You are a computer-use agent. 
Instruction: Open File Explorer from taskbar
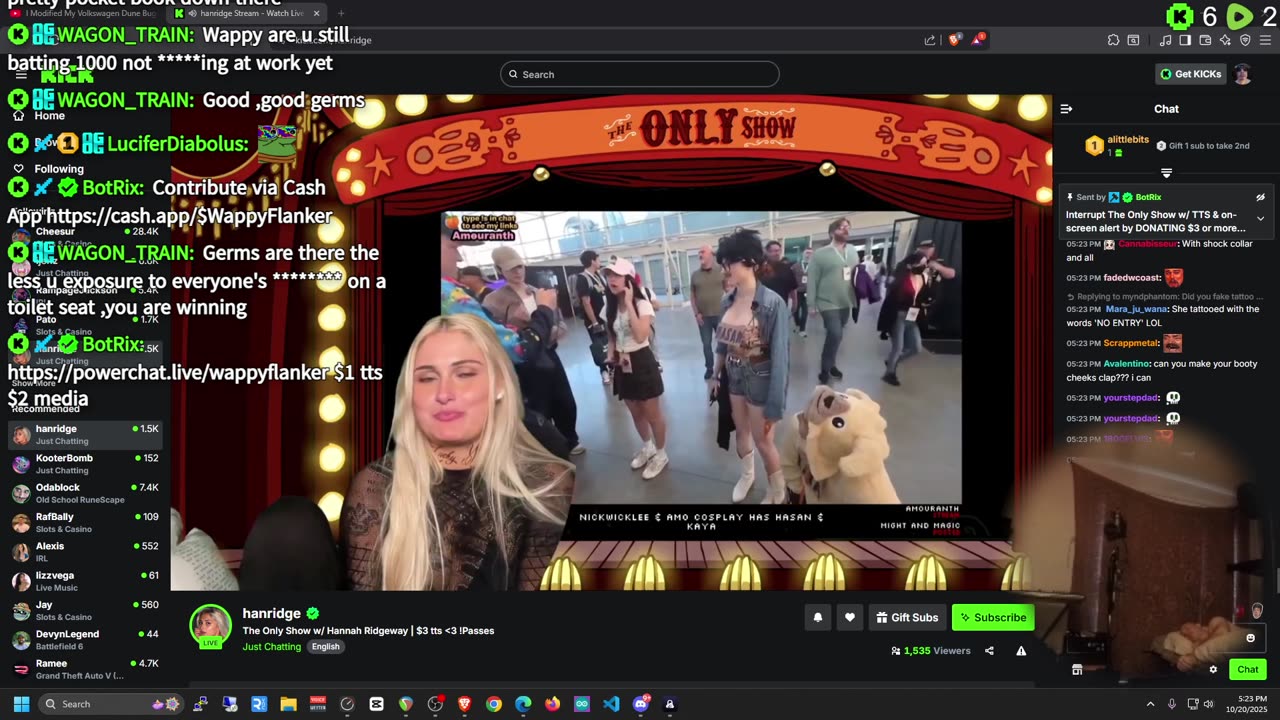tap(288, 704)
